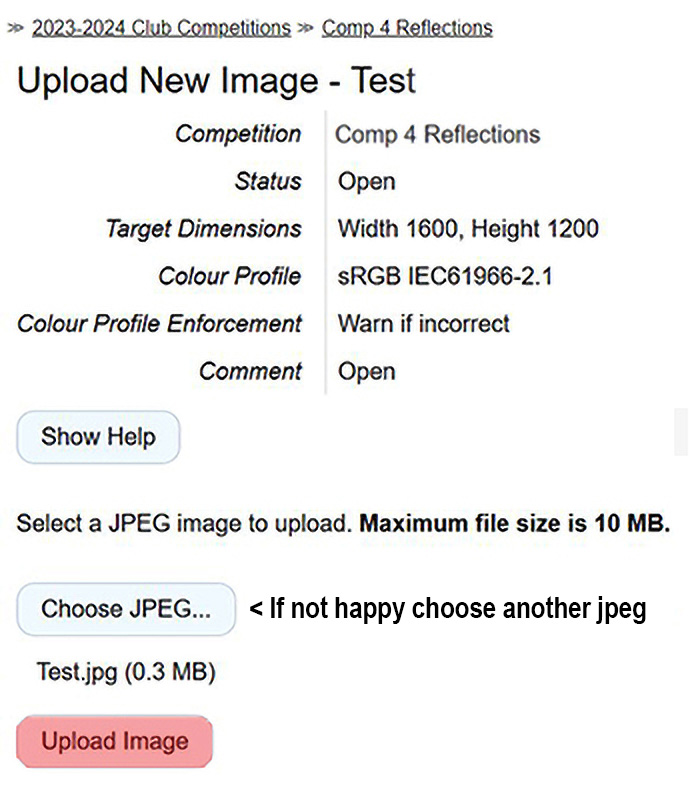Click the Show Help button
Image resolution: width=700 pixels, height=800 pixels.
(x=98, y=437)
